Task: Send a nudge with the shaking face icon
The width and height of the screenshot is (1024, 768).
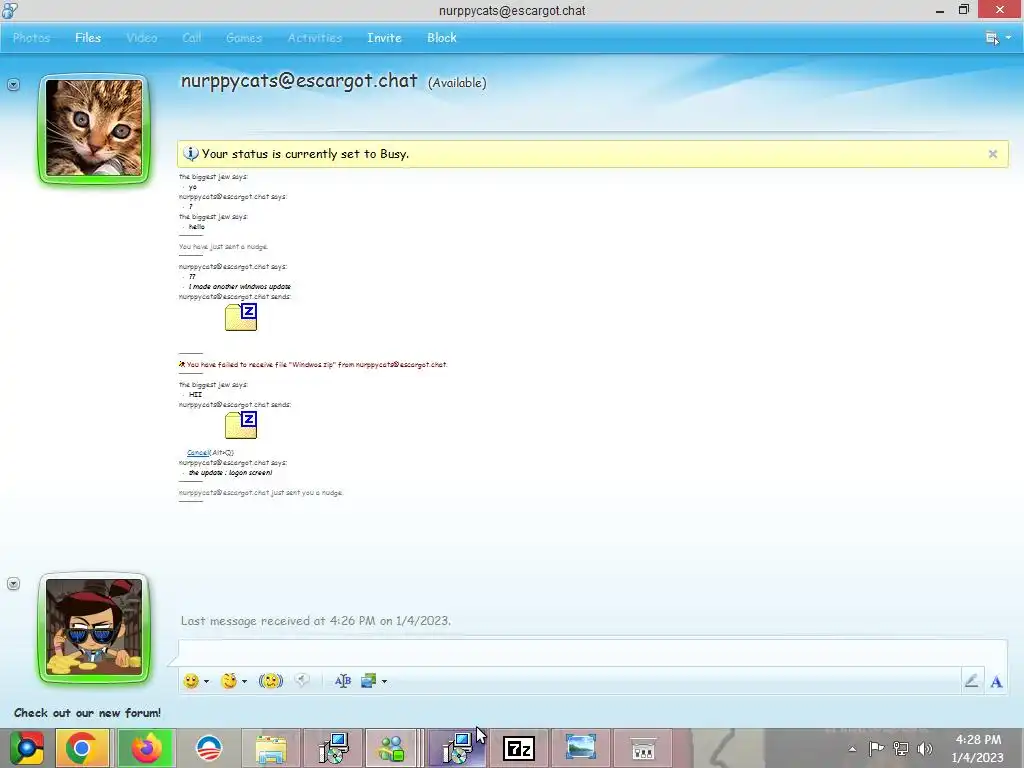Action: coord(270,681)
